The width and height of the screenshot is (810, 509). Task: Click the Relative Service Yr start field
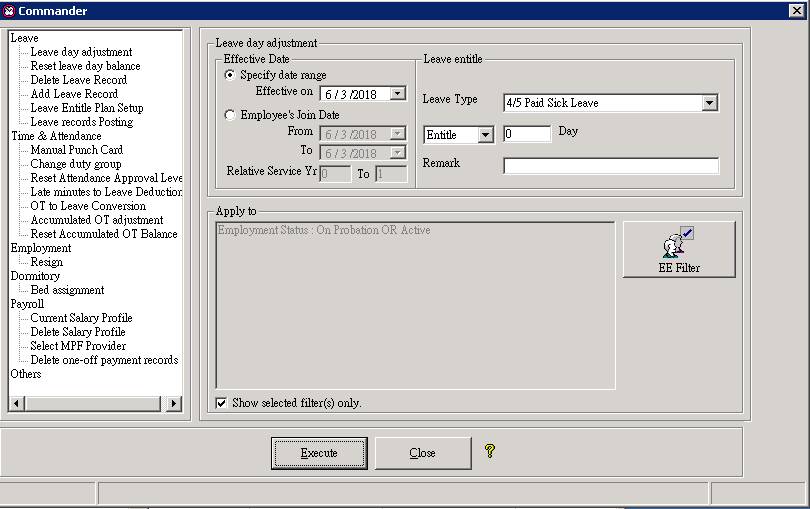point(335,174)
